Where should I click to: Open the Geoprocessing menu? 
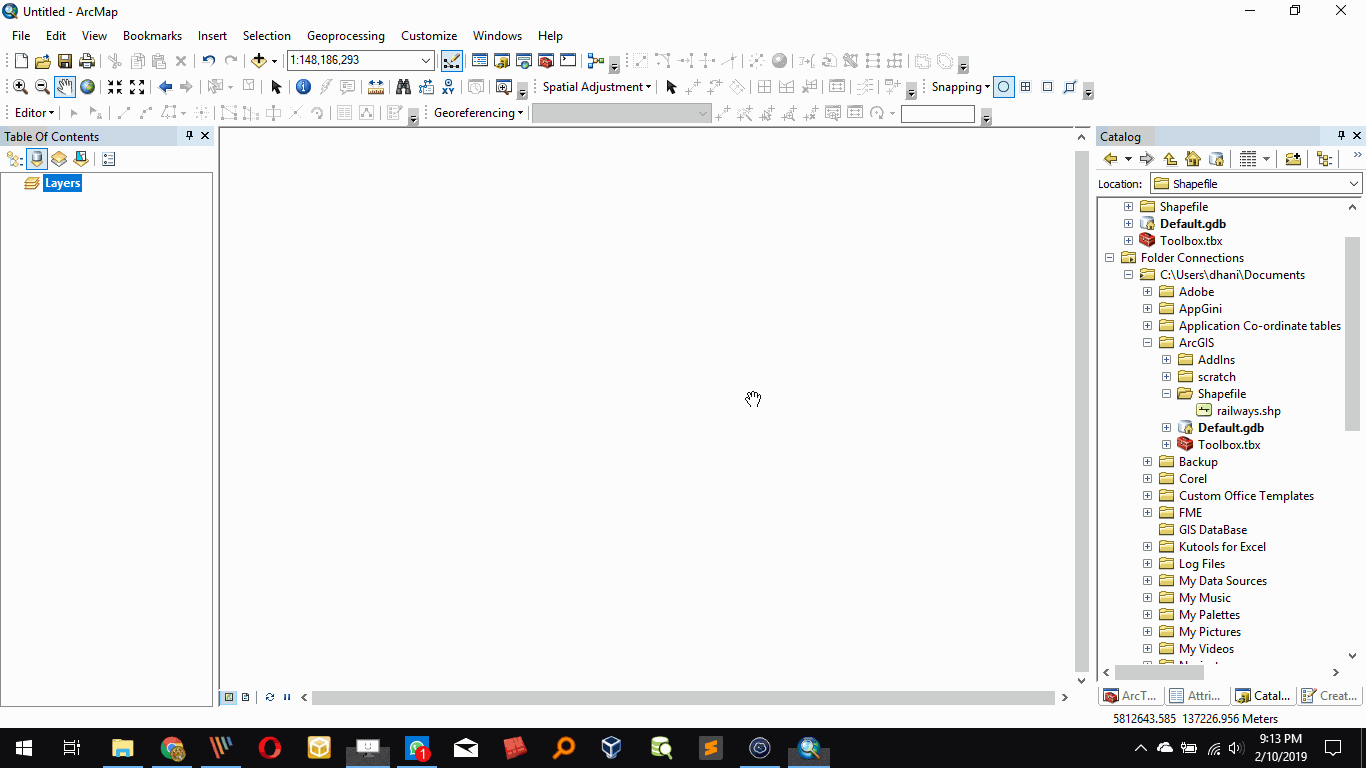click(346, 35)
